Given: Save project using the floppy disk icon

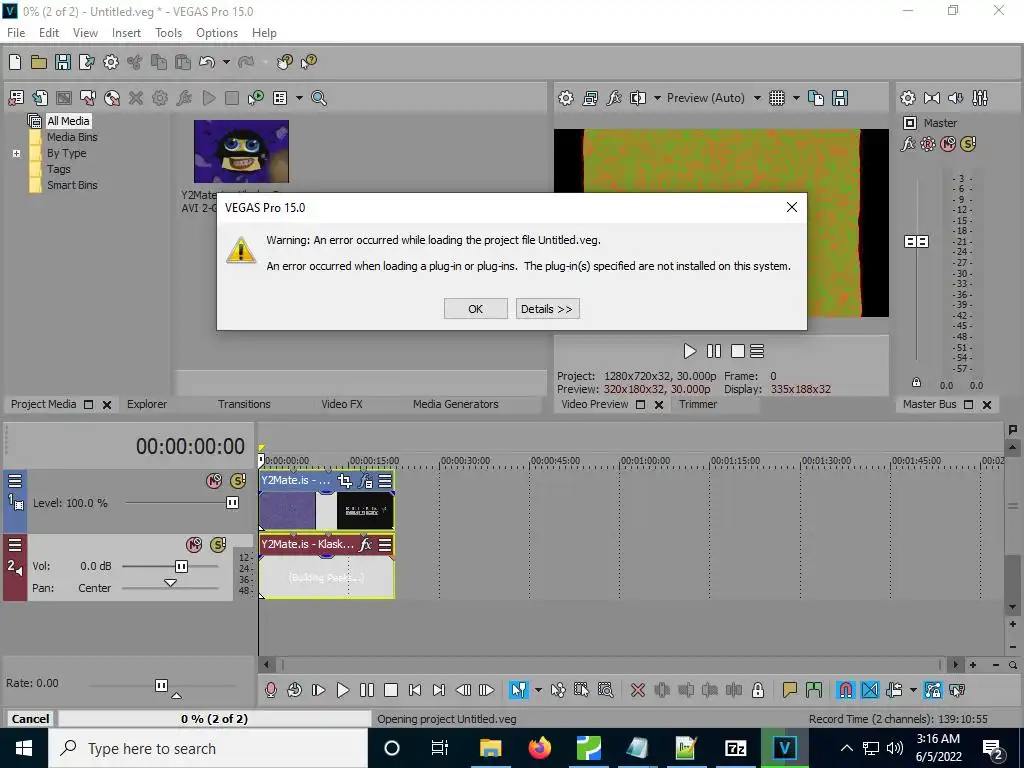Looking at the screenshot, I should (x=63, y=62).
